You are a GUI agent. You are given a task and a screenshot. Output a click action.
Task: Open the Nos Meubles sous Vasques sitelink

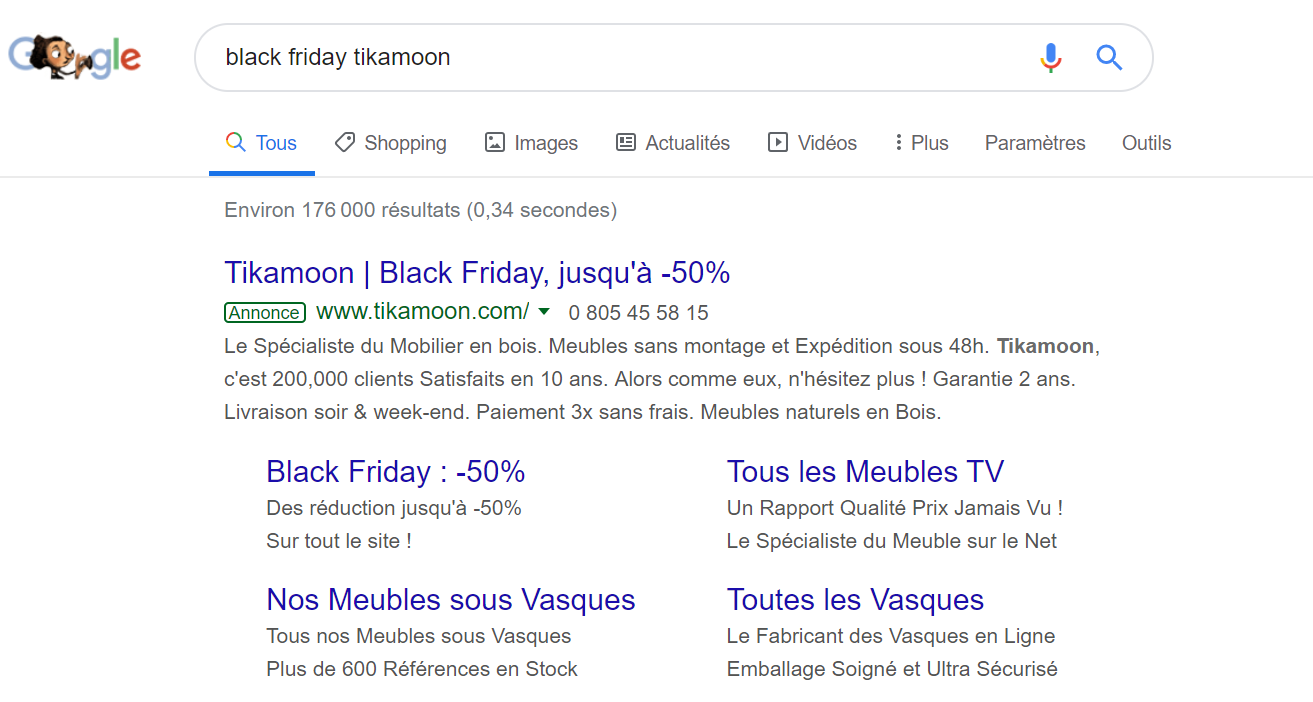tap(451, 599)
